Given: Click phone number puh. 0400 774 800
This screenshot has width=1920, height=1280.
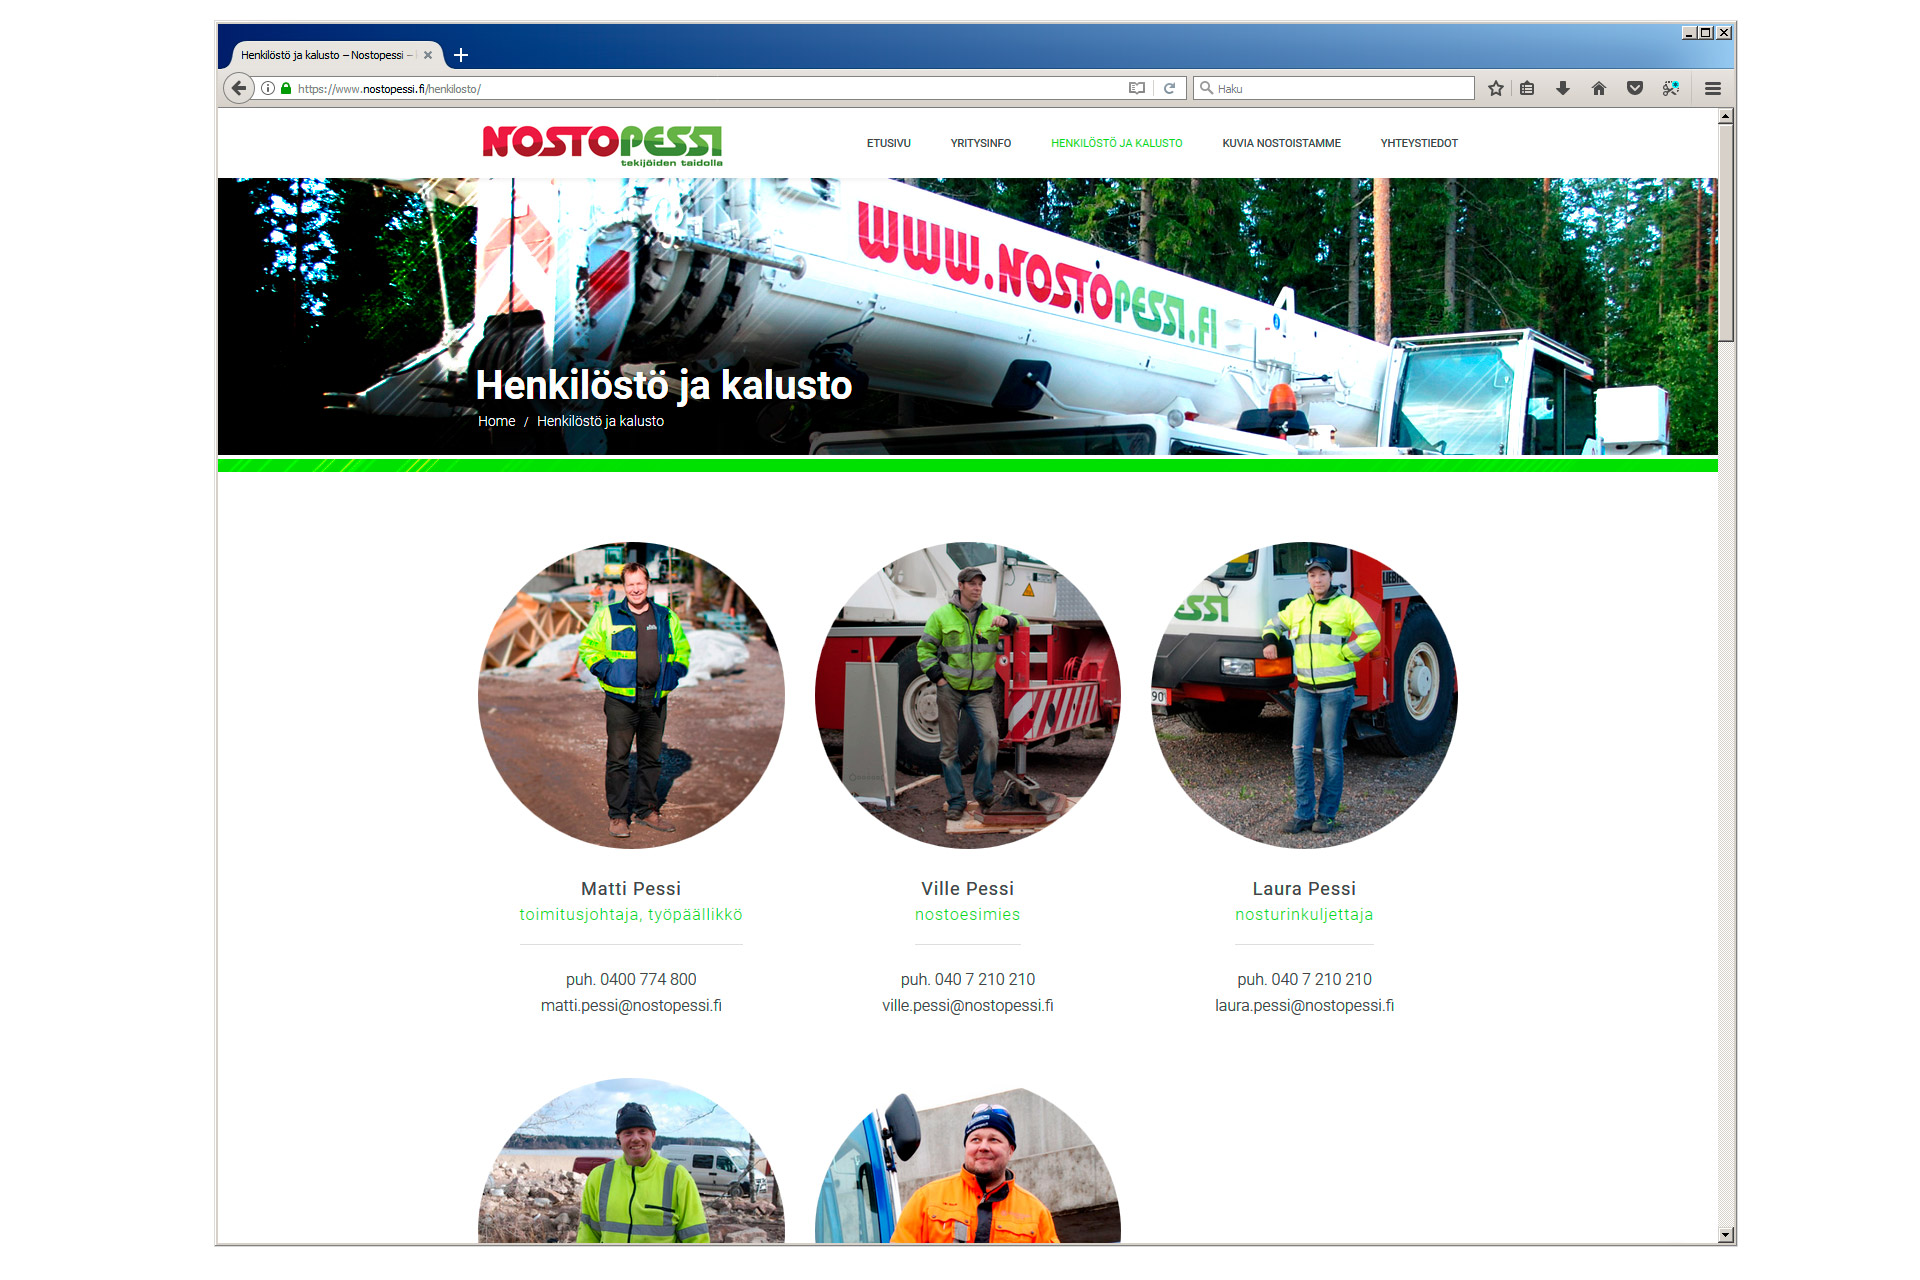Looking at the screenshot, I should 631,979.
